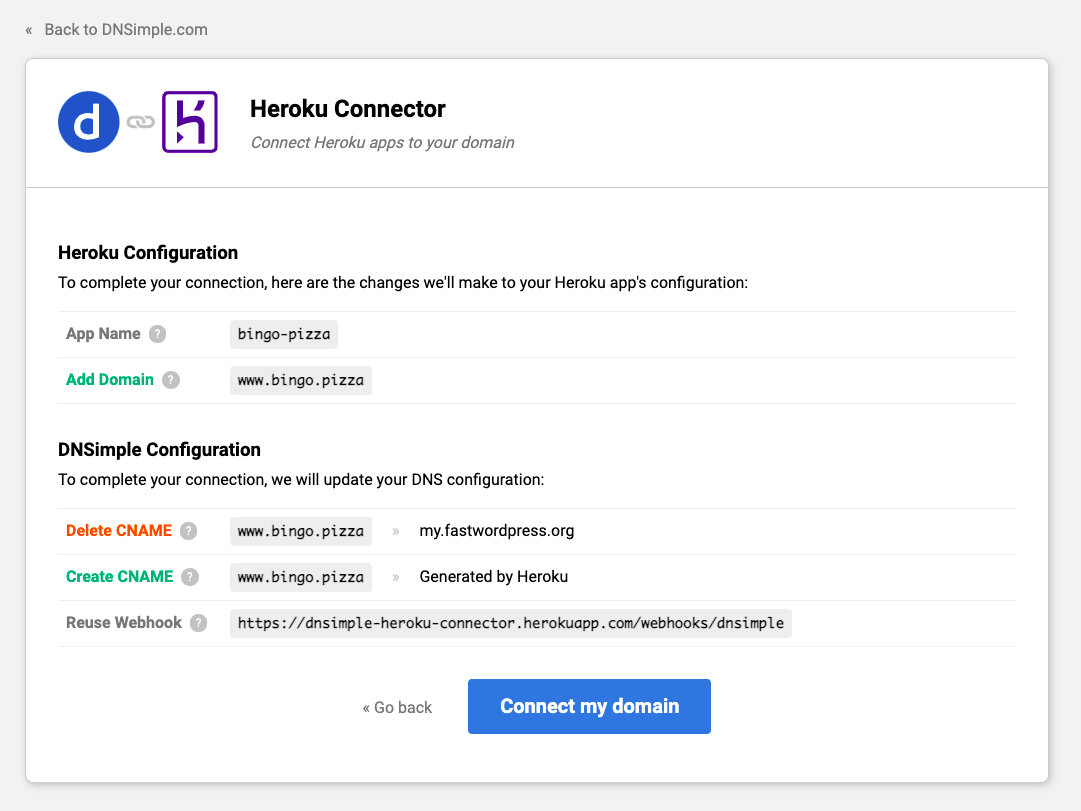Open the Delete CNAME help icon
1081x811 pixels.
188,531
